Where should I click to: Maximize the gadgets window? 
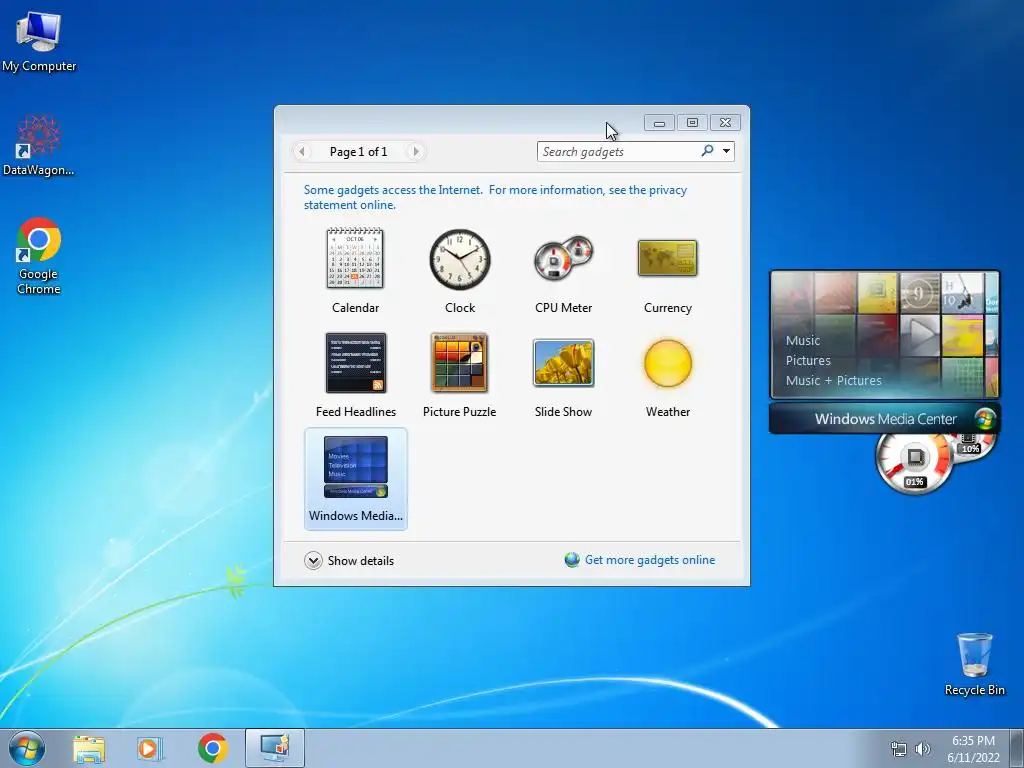(692, 123)
